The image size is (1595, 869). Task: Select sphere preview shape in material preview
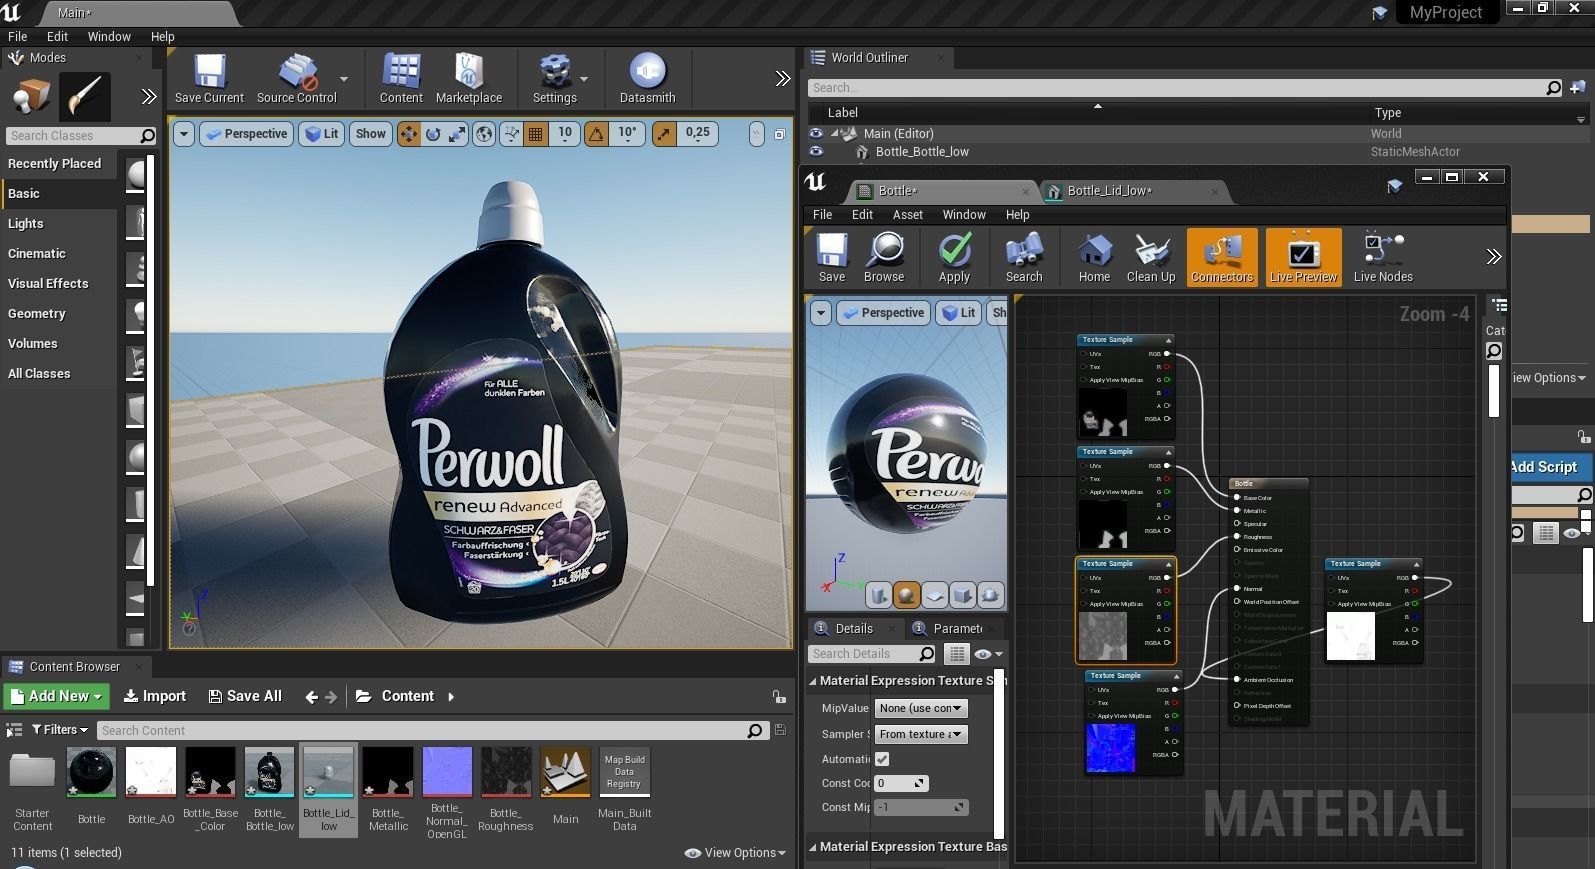pos(907,595)
